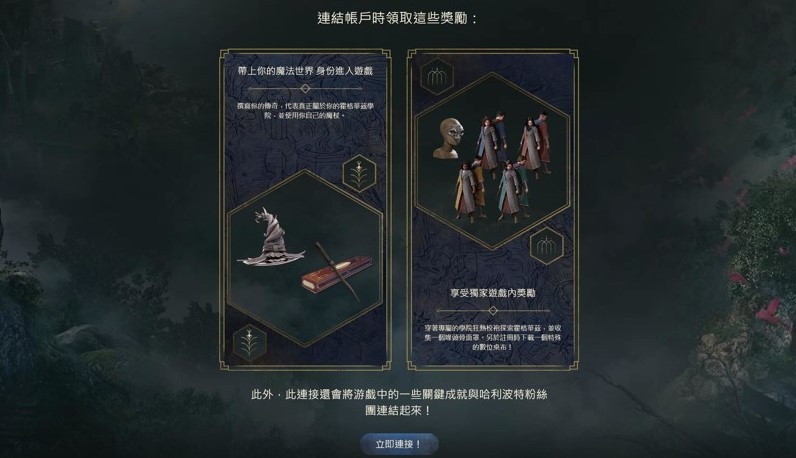796x458 pixels.
Task: Click the 此外，此連接 paragraph about 哈利波特粉絲團
Action: coord(399,402)
